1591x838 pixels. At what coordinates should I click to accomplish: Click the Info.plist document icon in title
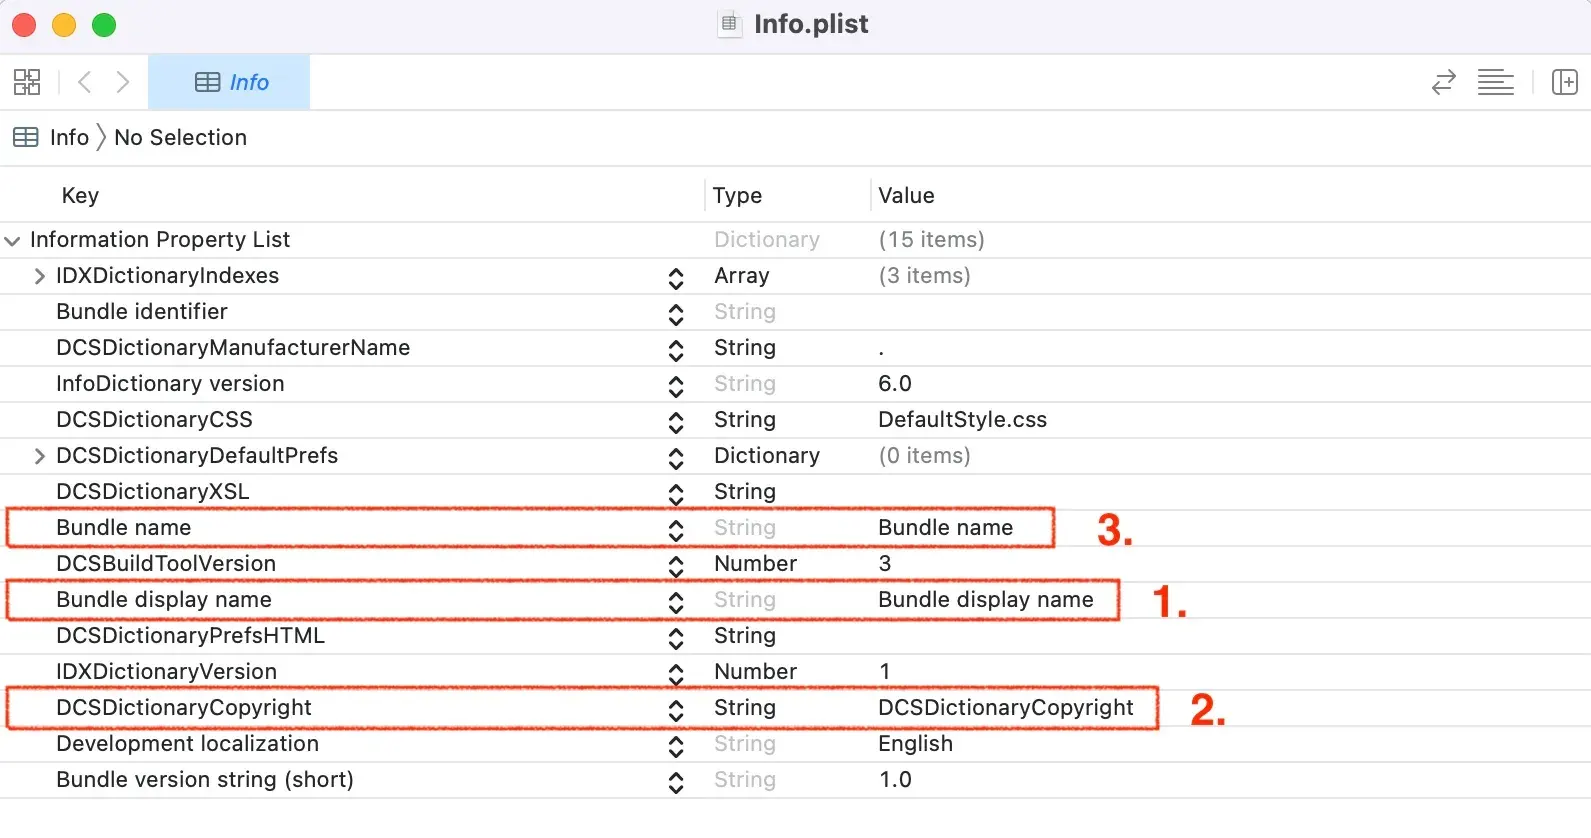click(730, 24)
